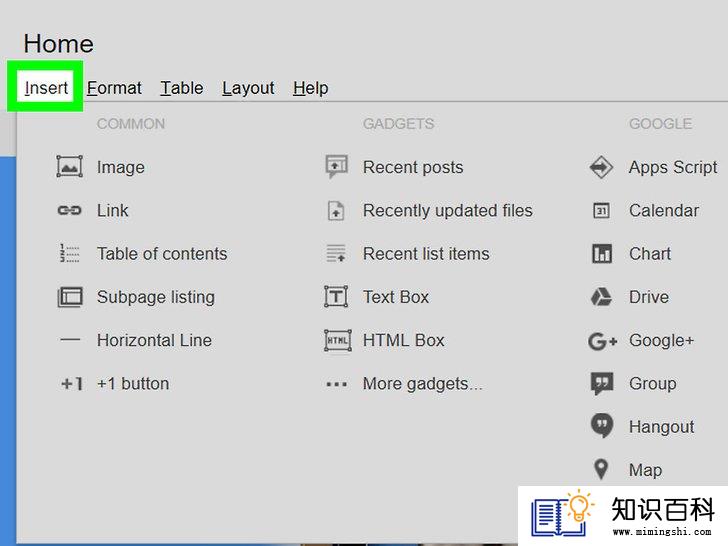Select the Link menu entry
Screen dimensions: 728x546
[x=112, y=210]
